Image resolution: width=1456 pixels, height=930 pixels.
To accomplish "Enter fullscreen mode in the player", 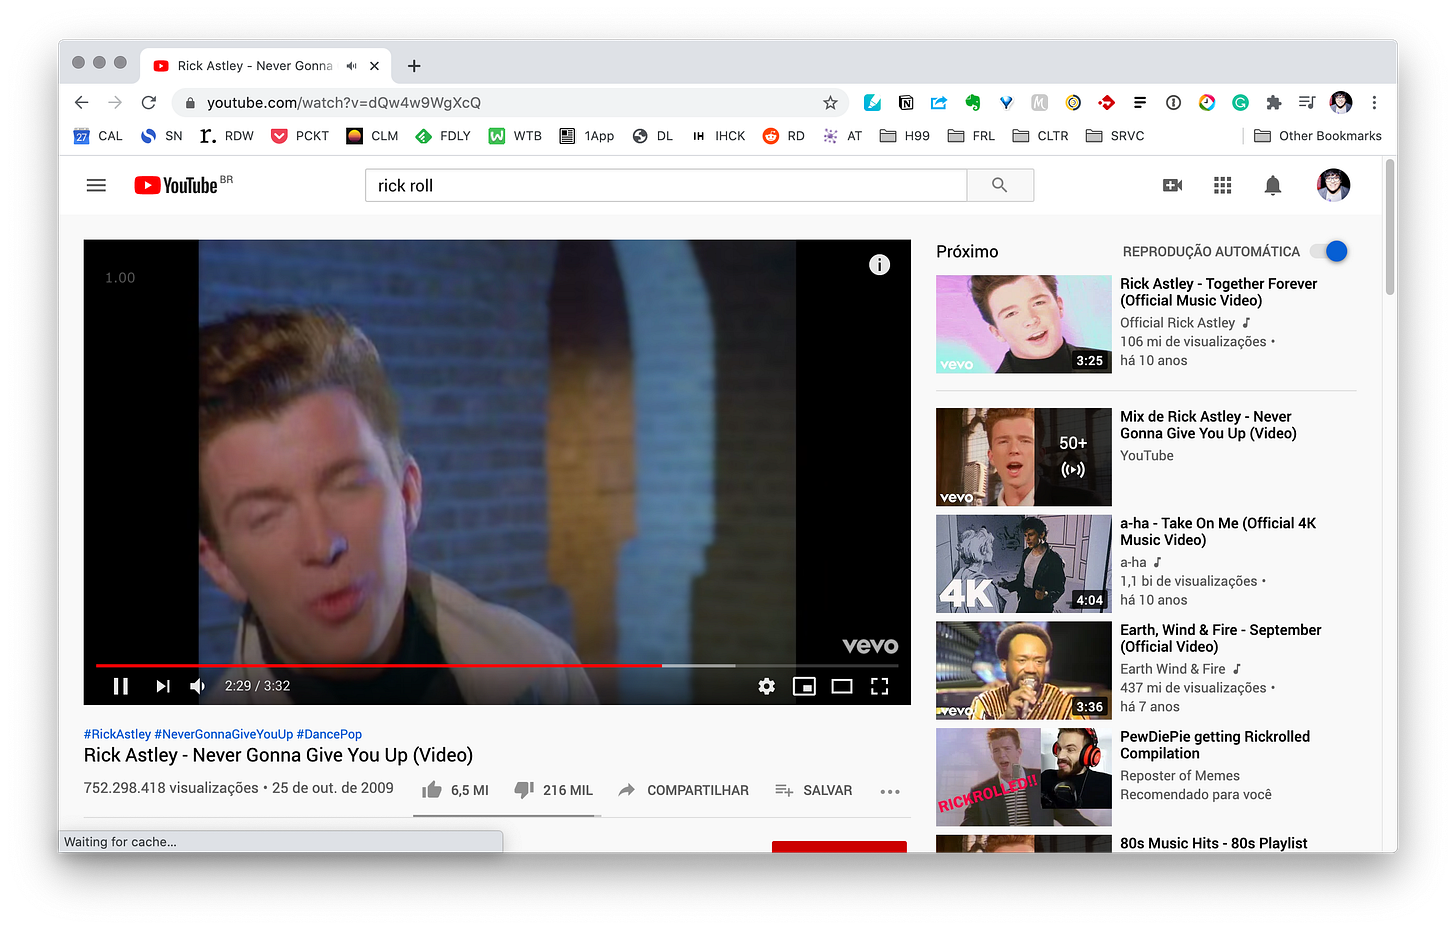I will [880, 686].
